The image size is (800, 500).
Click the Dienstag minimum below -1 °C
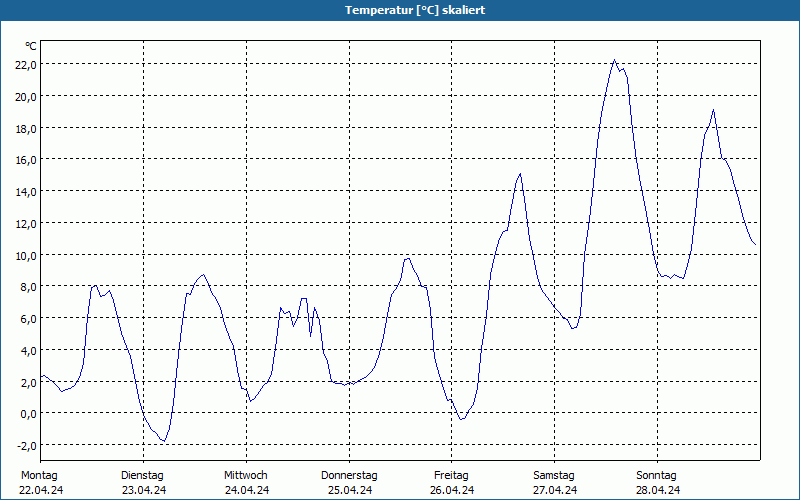coord(164,441)
